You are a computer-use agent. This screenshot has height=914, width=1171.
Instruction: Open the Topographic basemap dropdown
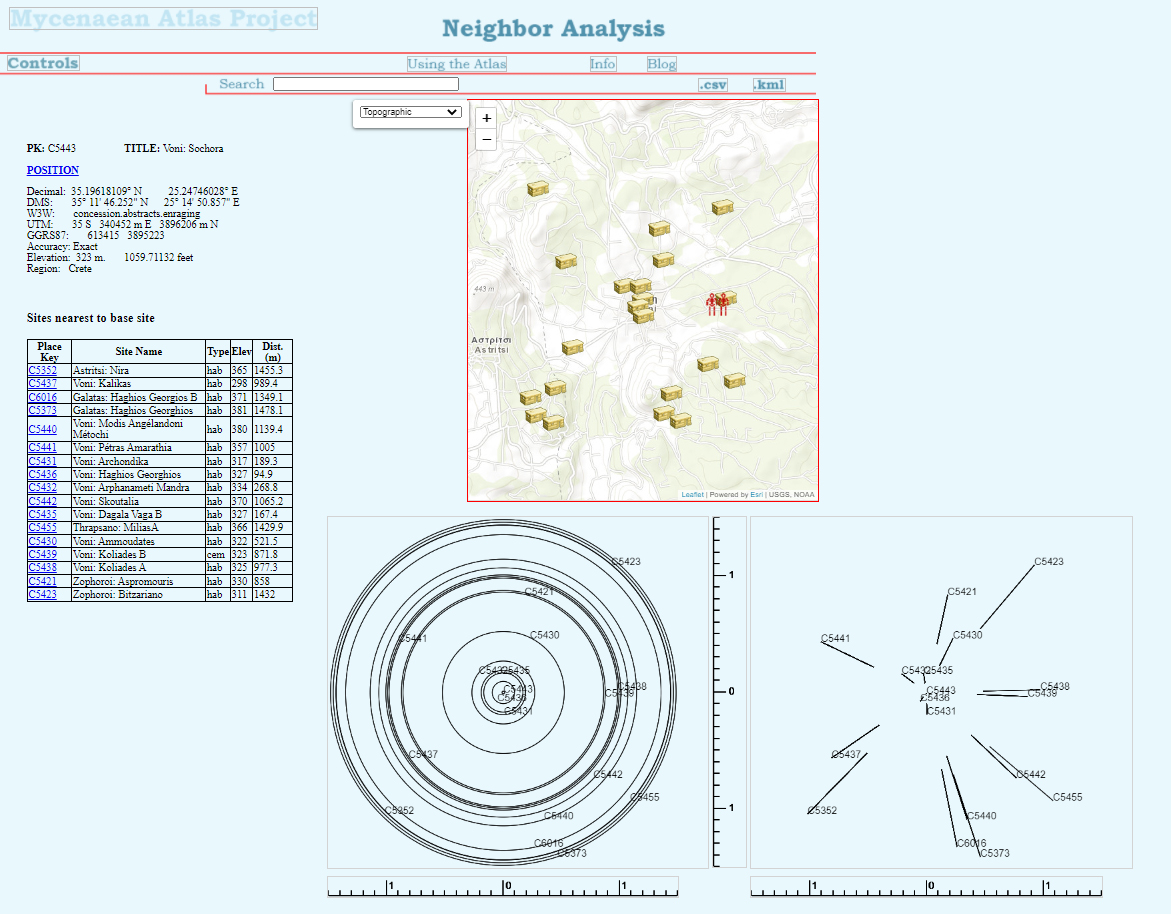click(x=410, y=112)
